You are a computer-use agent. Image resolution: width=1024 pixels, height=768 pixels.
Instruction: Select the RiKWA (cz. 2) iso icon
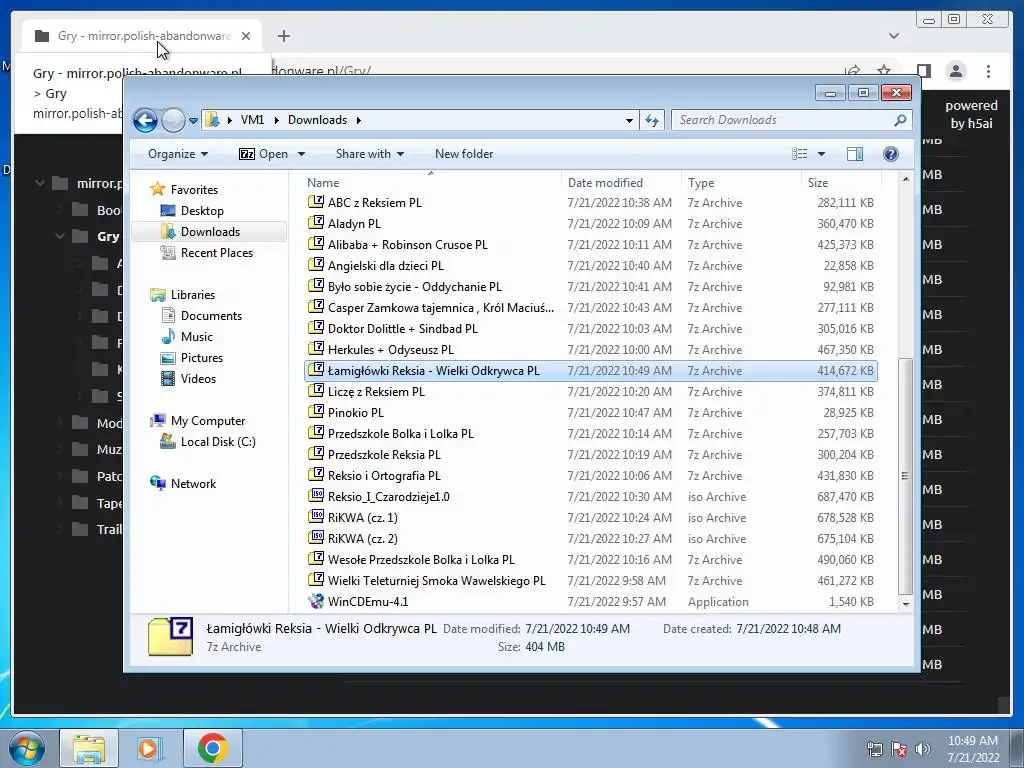click(316, 537)
